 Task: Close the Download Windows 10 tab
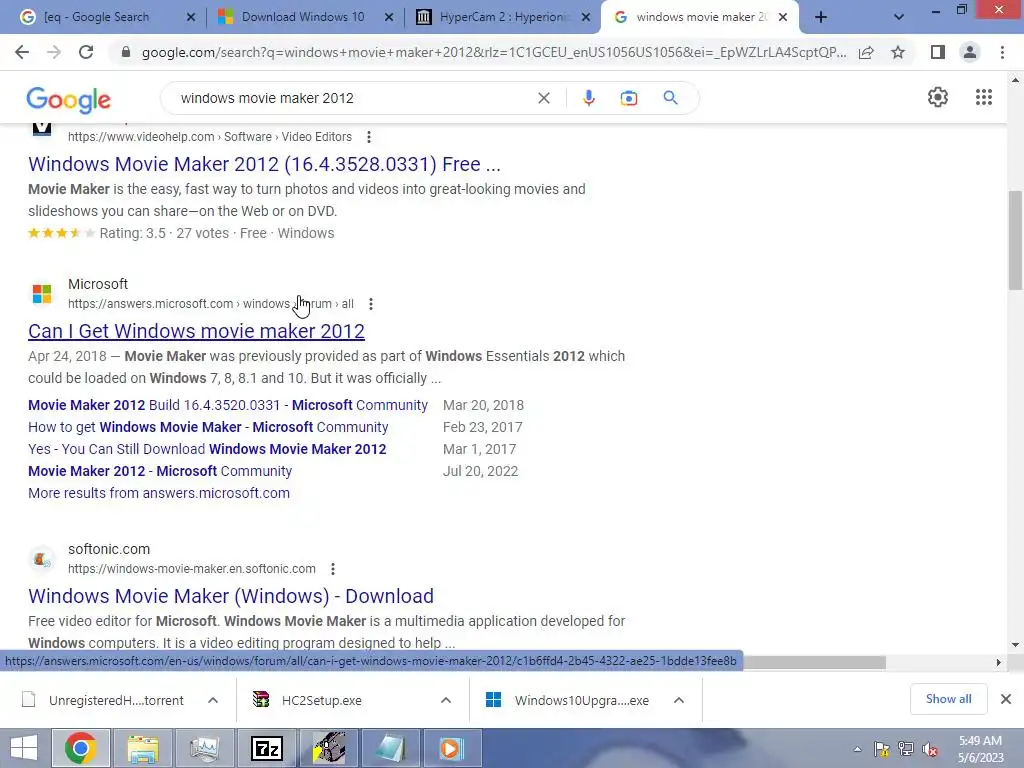(389, 18)
